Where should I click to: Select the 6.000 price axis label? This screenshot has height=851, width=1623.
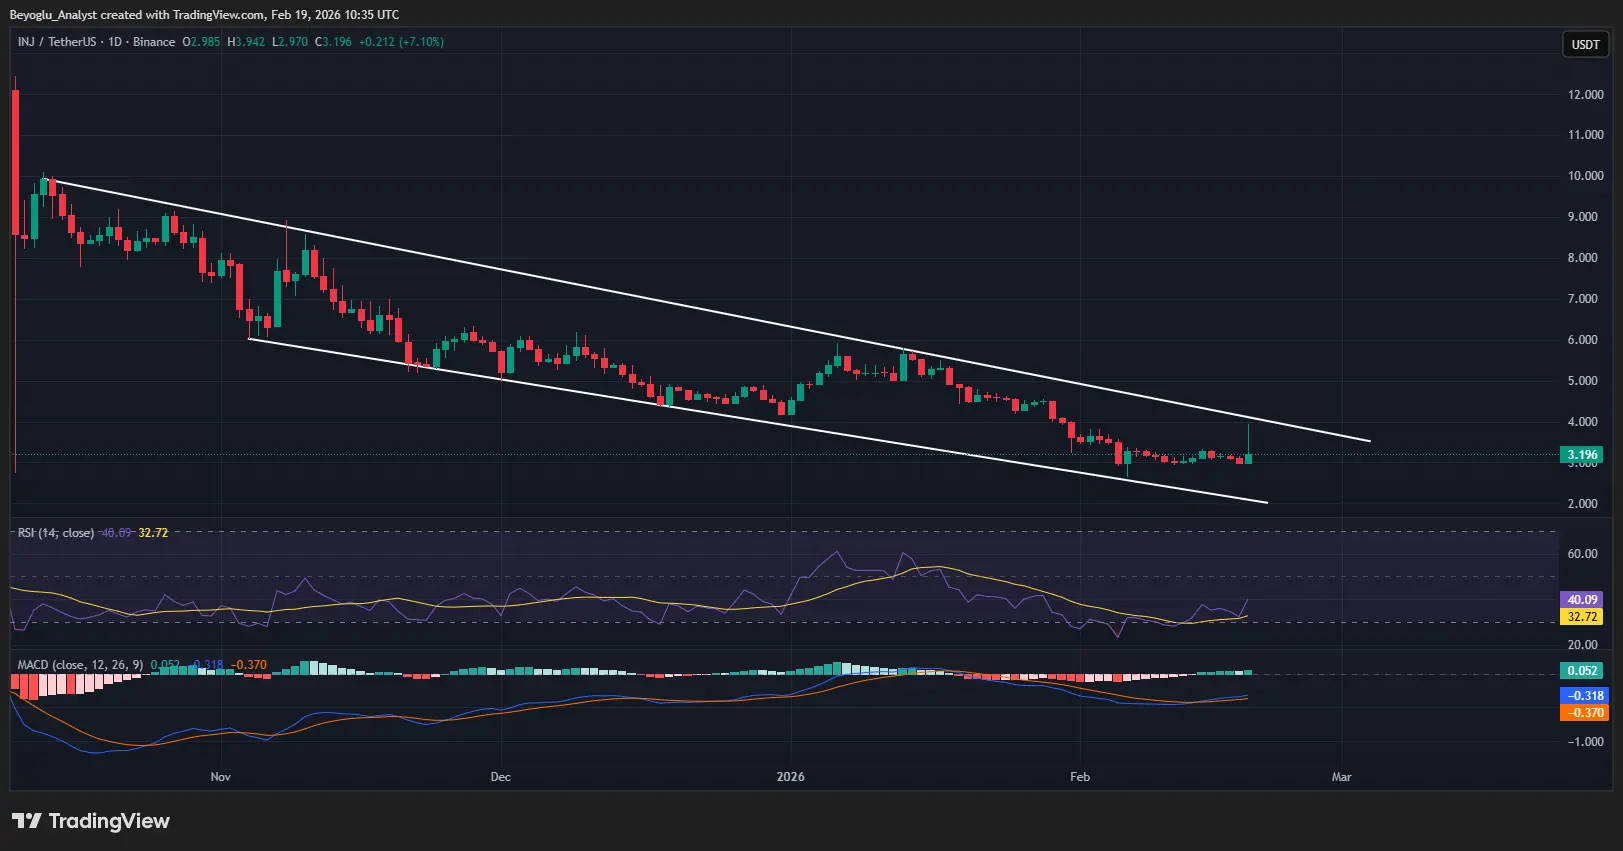tap(1582, 340)
